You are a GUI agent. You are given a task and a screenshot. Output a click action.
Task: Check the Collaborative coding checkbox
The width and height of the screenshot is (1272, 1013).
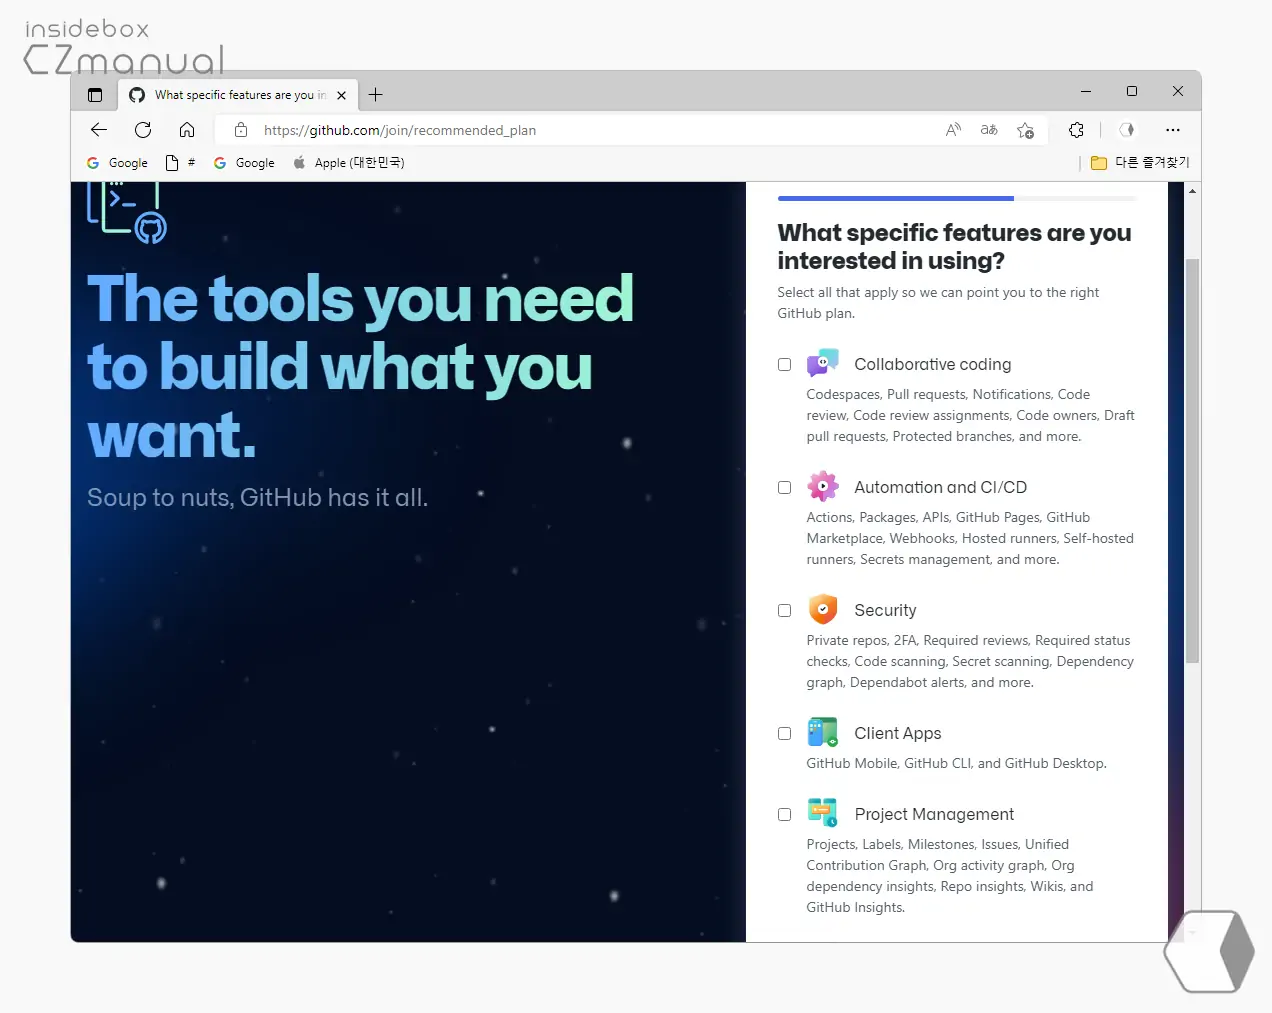coord(784,365)
